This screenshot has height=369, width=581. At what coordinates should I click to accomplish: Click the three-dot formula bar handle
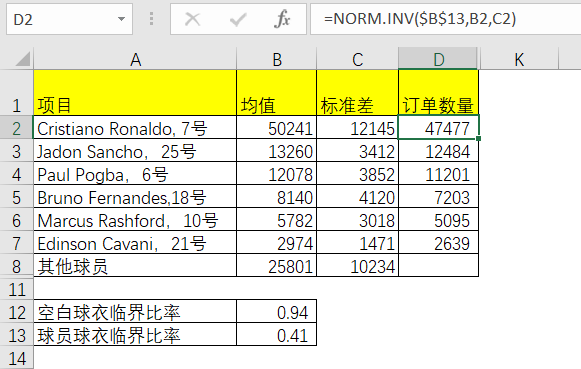click(x=151, y=19)
